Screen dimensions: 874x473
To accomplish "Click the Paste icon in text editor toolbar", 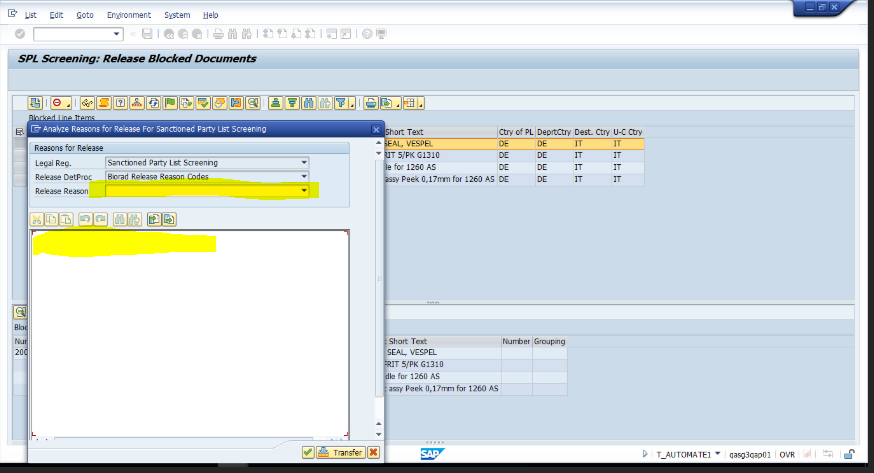I will (x=66, y=220).
